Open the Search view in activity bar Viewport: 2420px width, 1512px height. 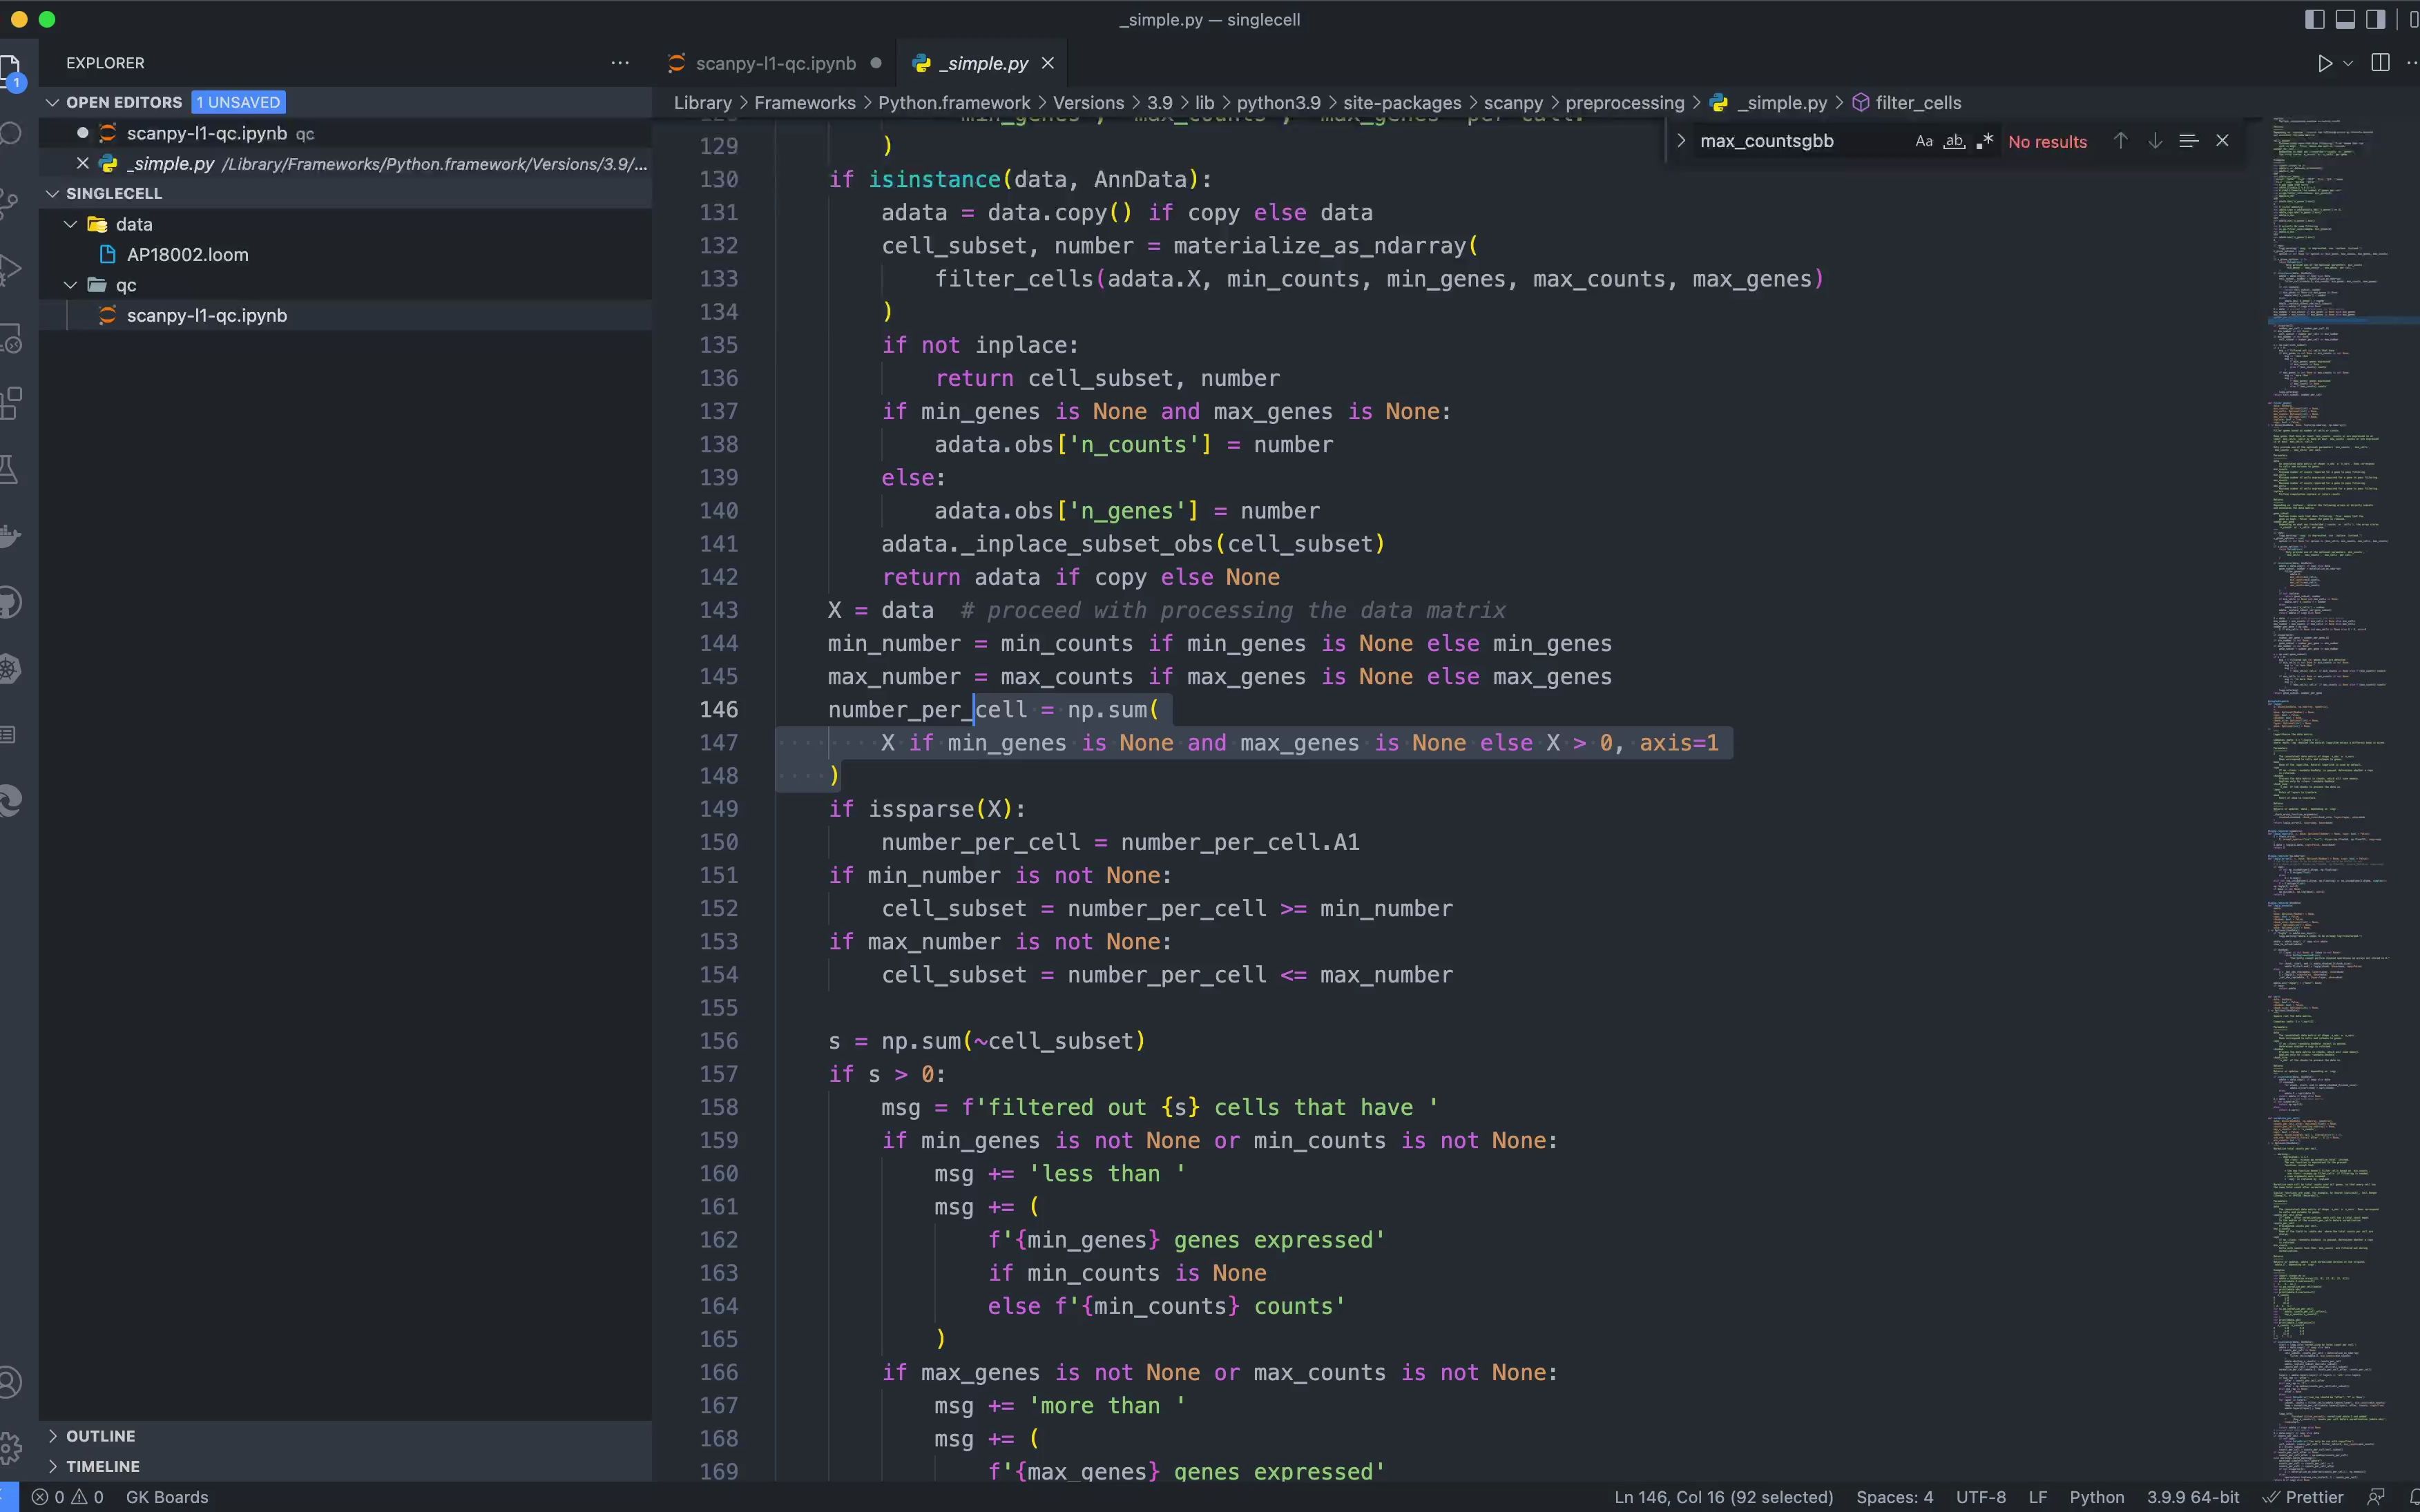coord(10,134)
